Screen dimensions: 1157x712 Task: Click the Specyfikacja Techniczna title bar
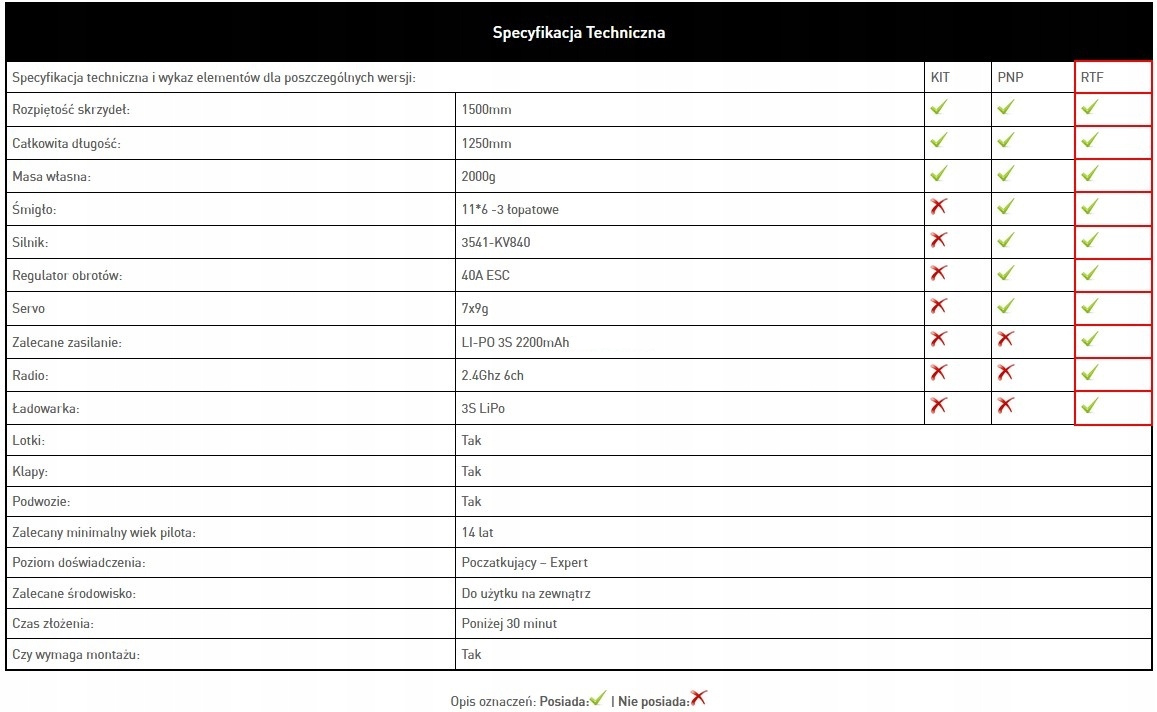(x=579, y=33)
